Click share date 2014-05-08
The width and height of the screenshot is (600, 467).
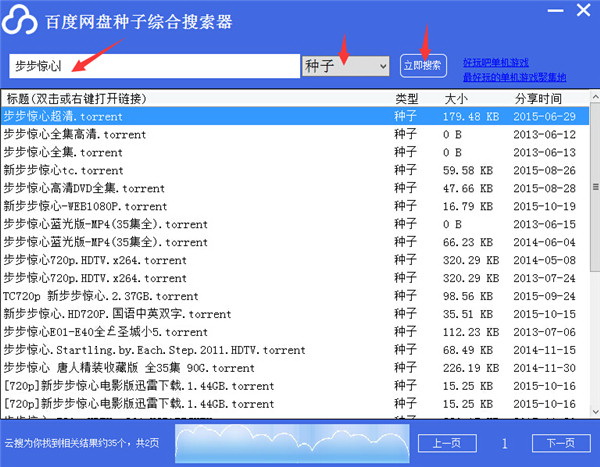(545, 260)
